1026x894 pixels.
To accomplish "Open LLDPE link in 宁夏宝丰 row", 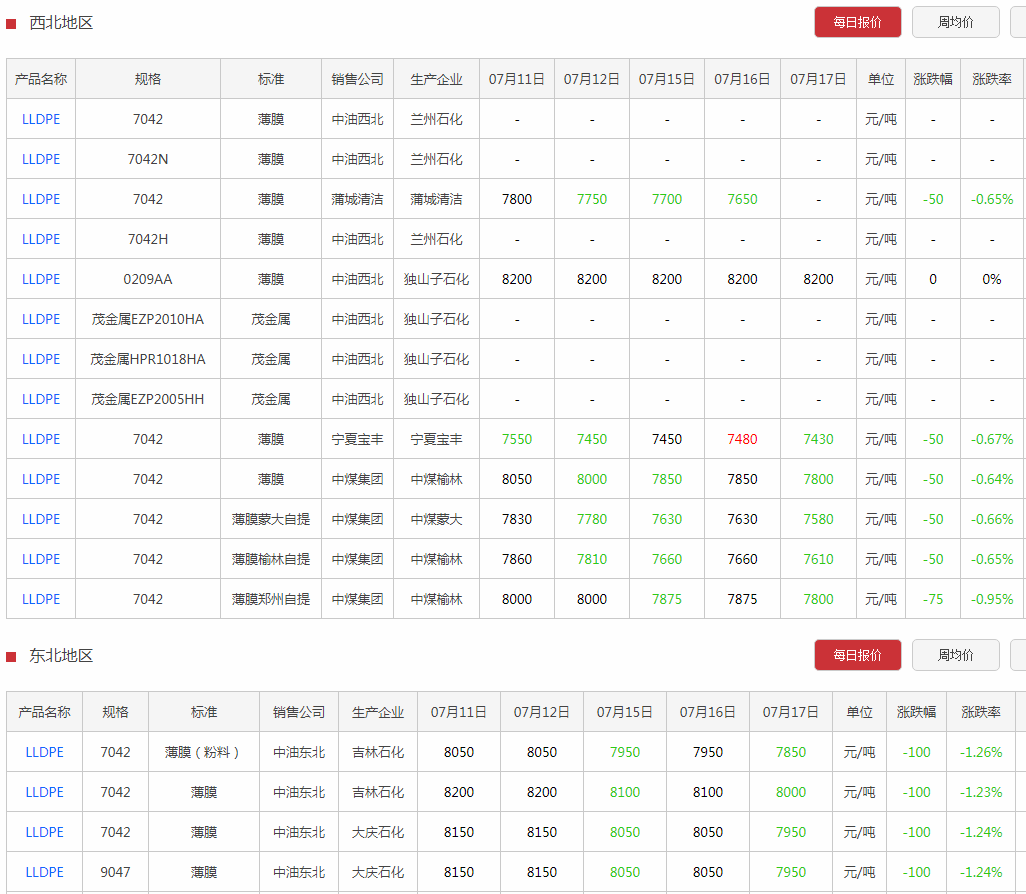I will [41, 438].
